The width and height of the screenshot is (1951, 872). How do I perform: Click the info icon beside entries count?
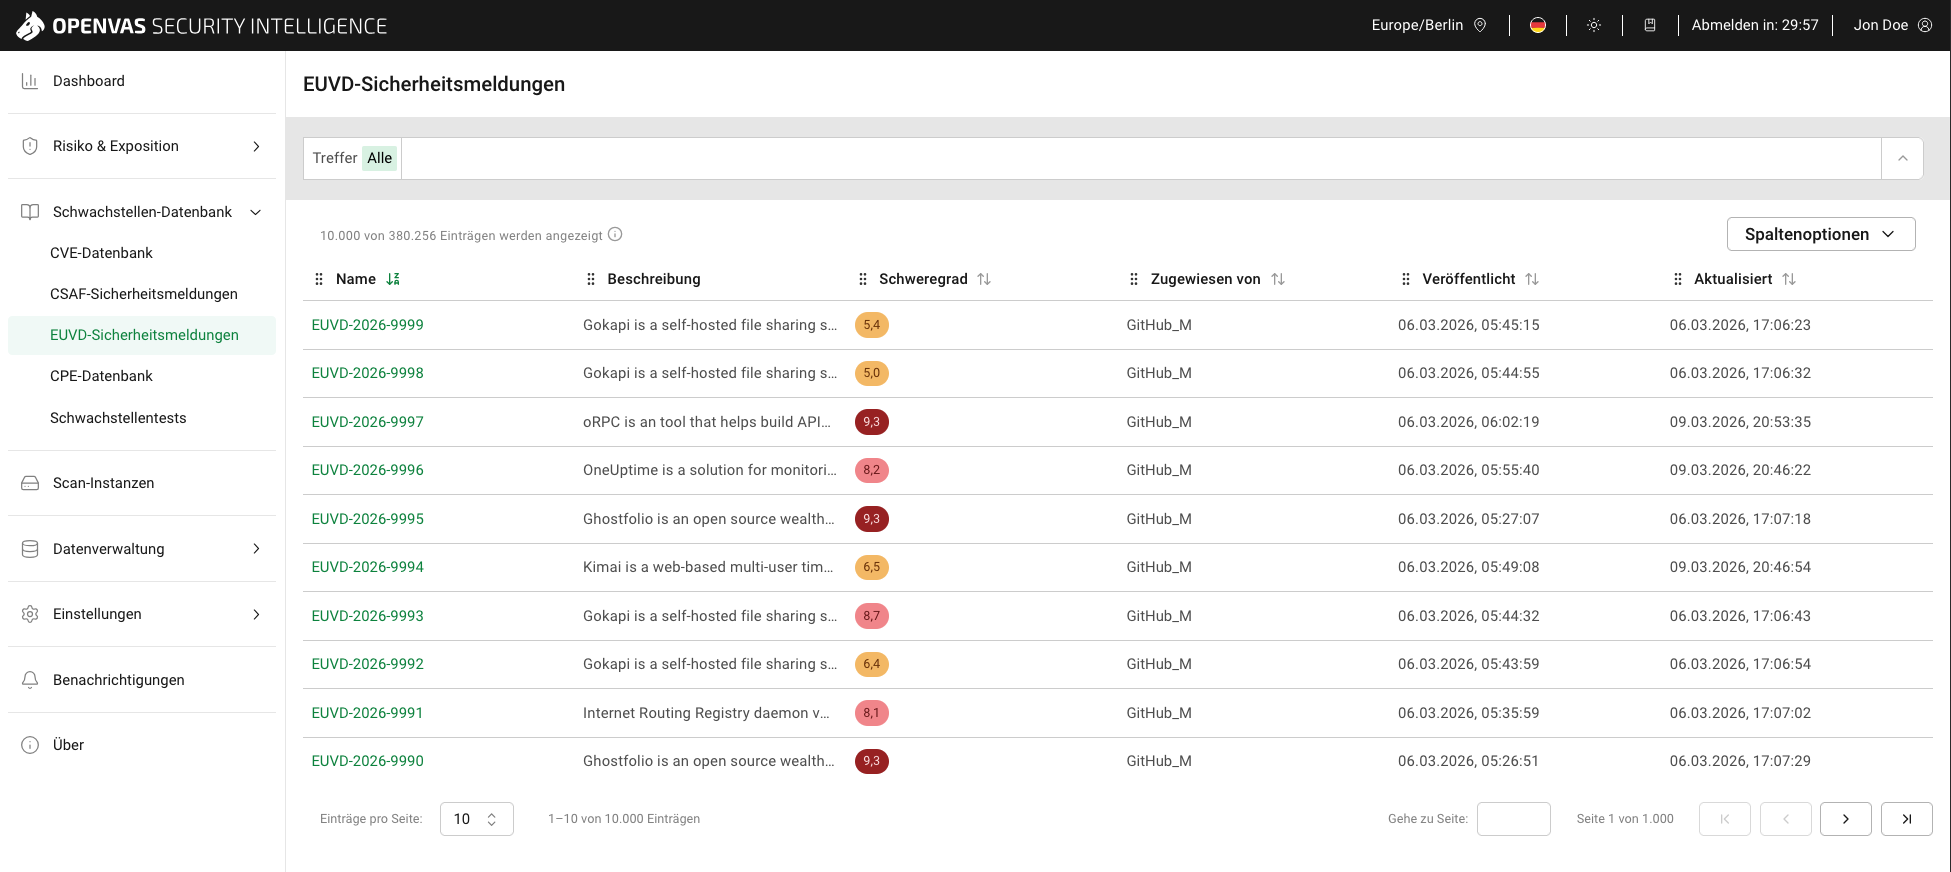coord(615,235)
